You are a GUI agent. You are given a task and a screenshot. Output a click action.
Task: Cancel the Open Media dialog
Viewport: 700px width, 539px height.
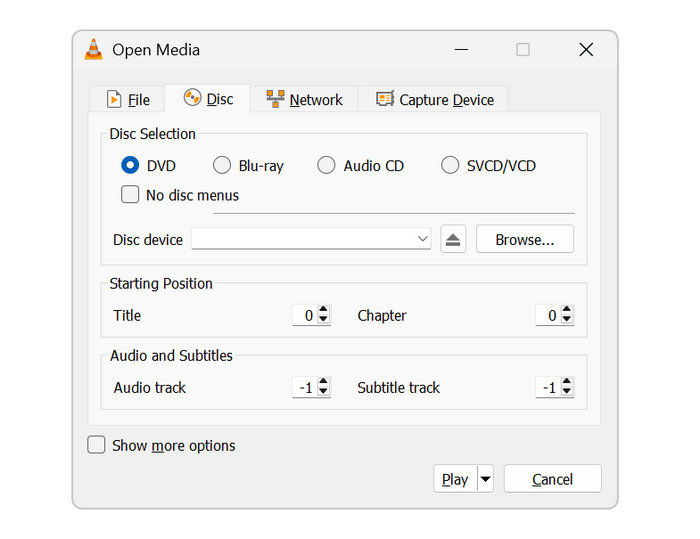click(x=552, y=479)
